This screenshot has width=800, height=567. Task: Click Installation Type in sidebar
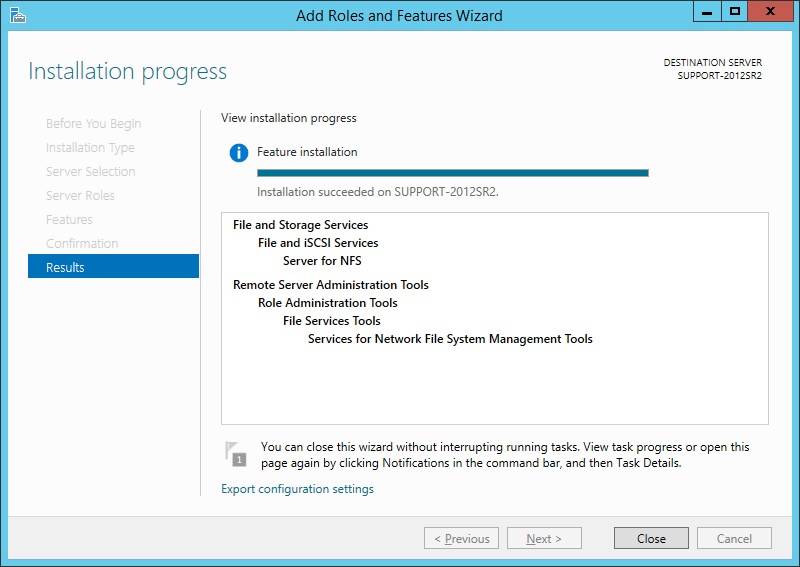(90, 148)
